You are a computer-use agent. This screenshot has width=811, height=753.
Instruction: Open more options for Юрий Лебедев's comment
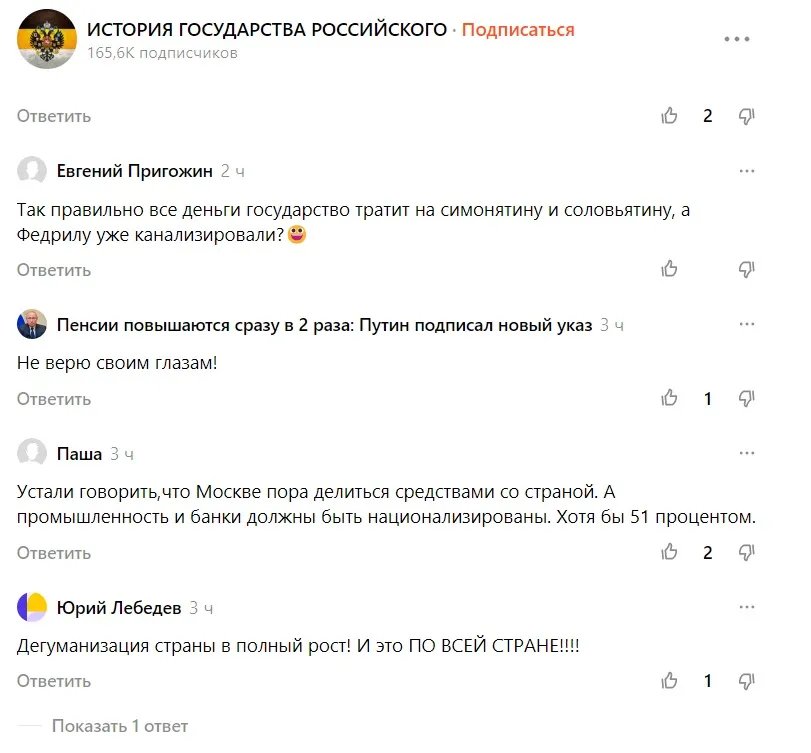coord(746,607)
